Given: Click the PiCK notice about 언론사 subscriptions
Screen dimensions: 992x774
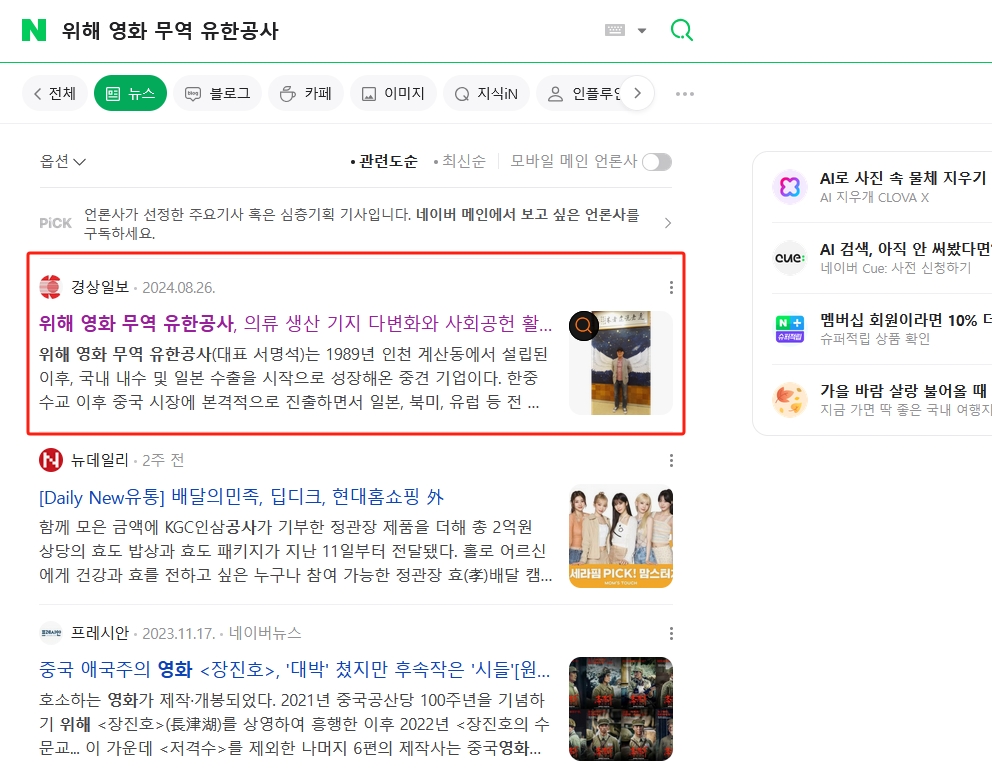Looking at the screenshot, I should pyautogui.click(x=362, y=223).
